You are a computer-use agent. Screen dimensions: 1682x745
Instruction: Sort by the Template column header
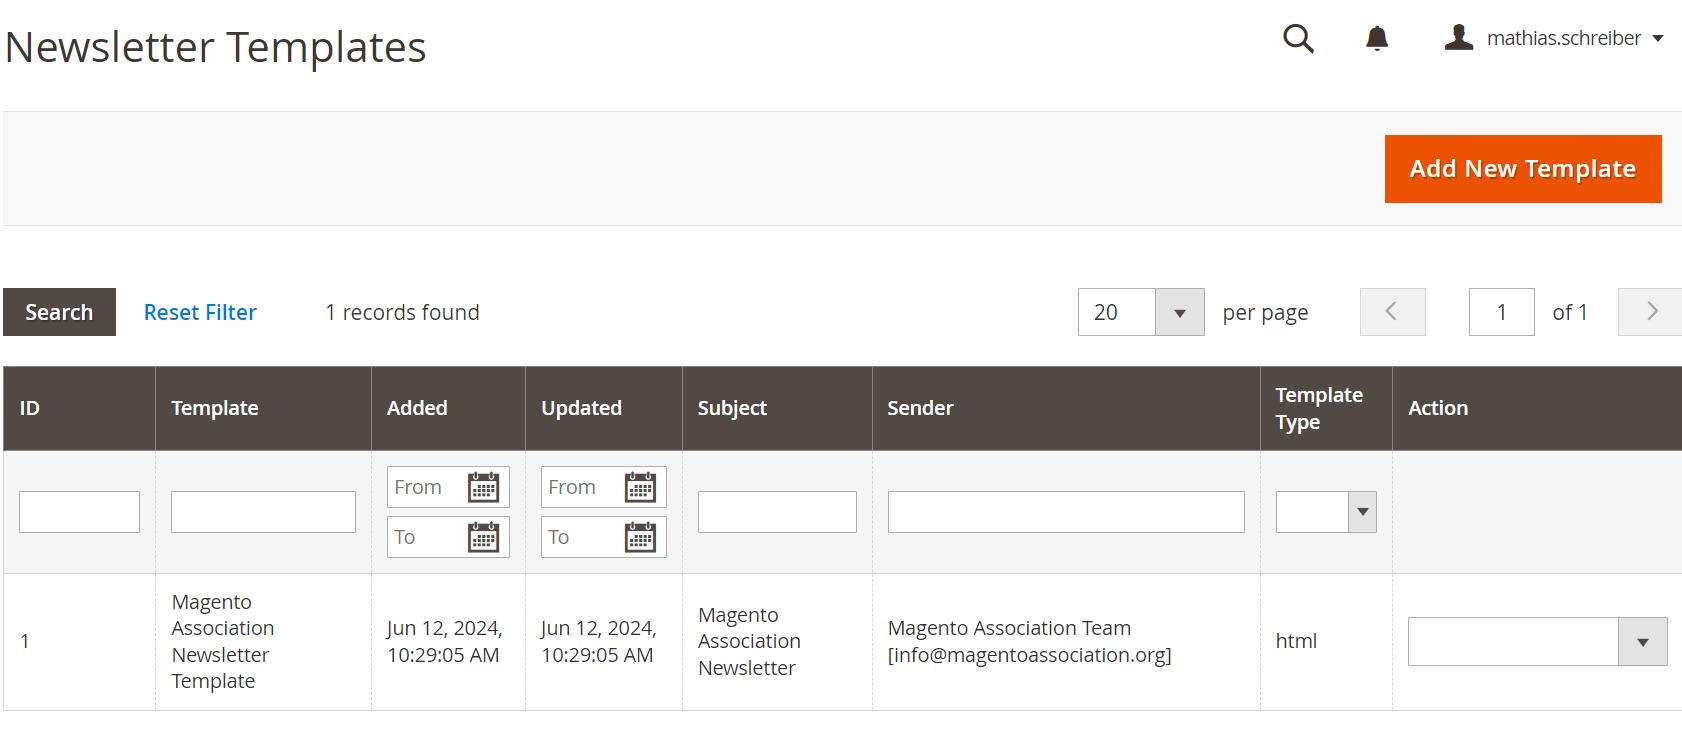pos(215,408)
